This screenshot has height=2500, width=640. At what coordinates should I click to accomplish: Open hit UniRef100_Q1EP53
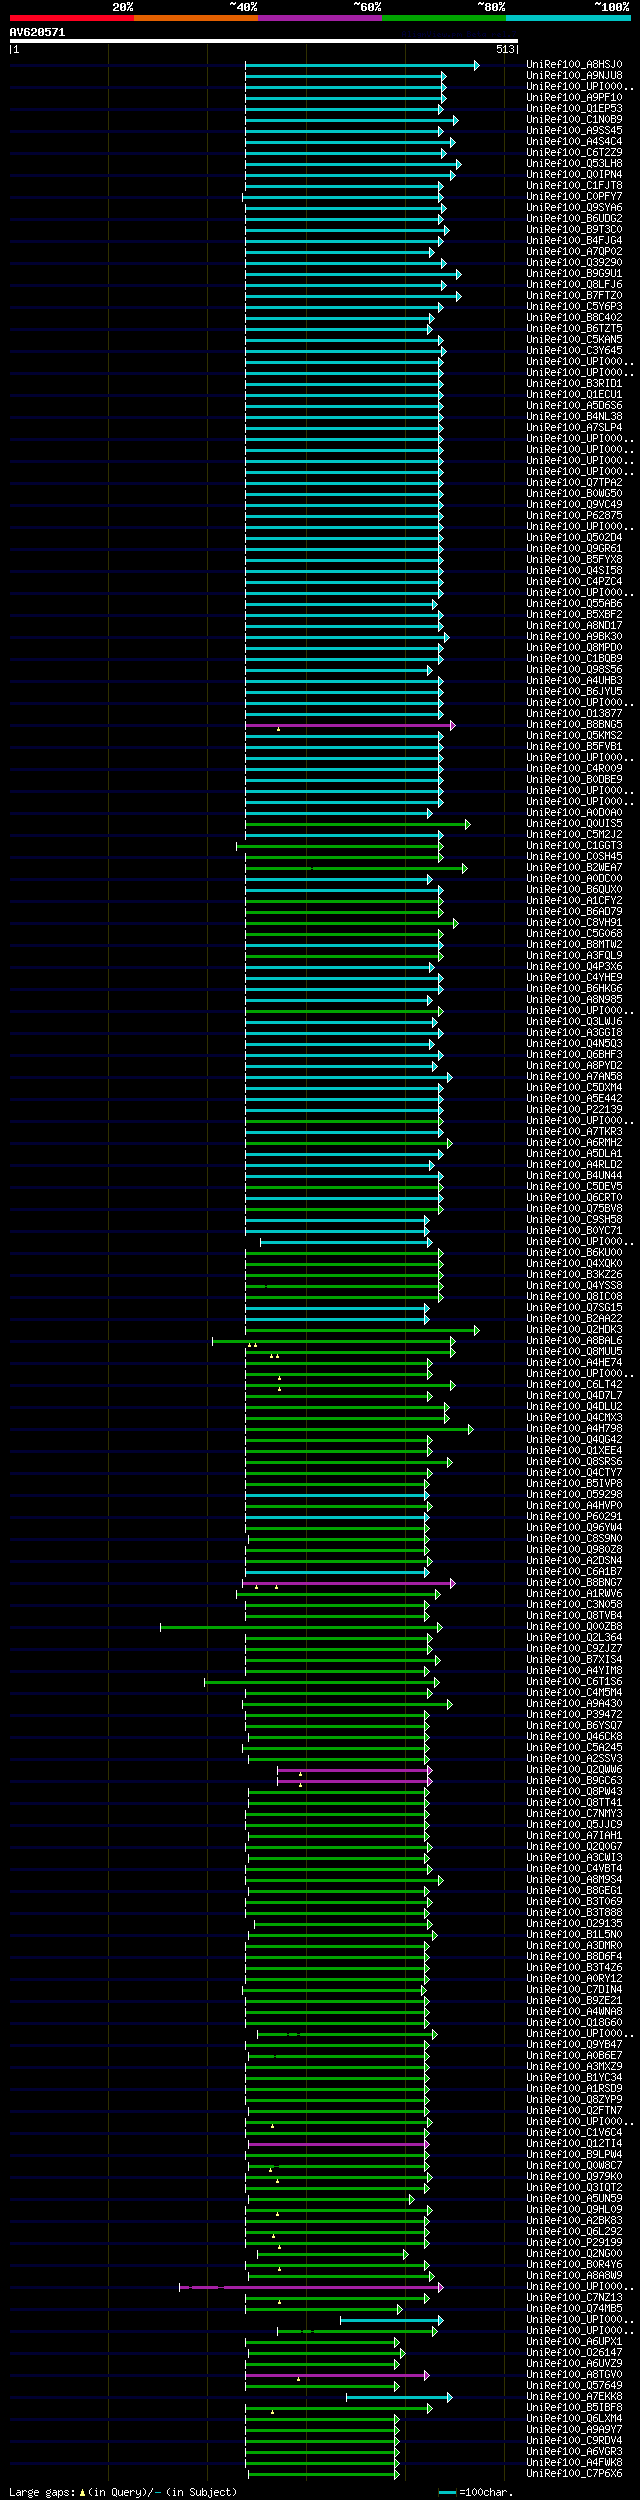click(x=574, y=109)
